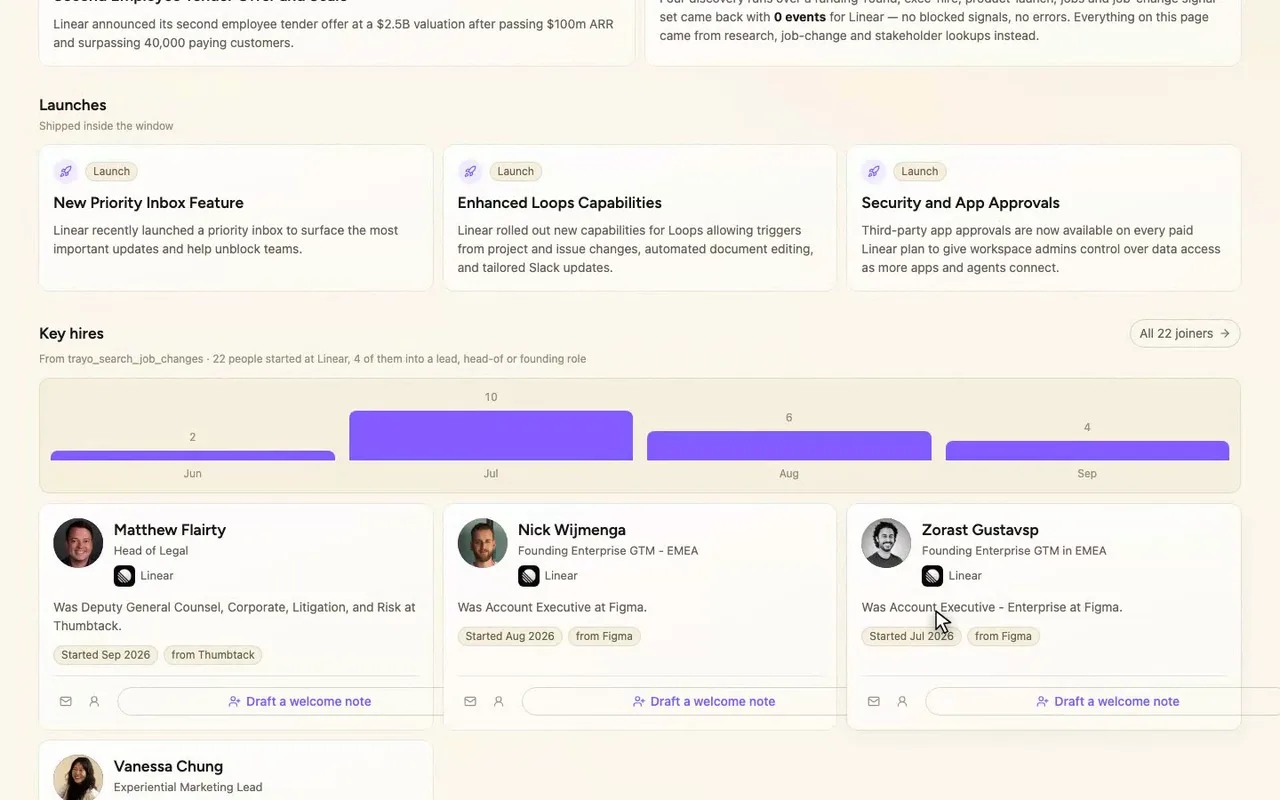The width and height of the screenshot is (1280, 800).
Task: Click the Linear logo under Matthew Flairty
Action: 124,576
